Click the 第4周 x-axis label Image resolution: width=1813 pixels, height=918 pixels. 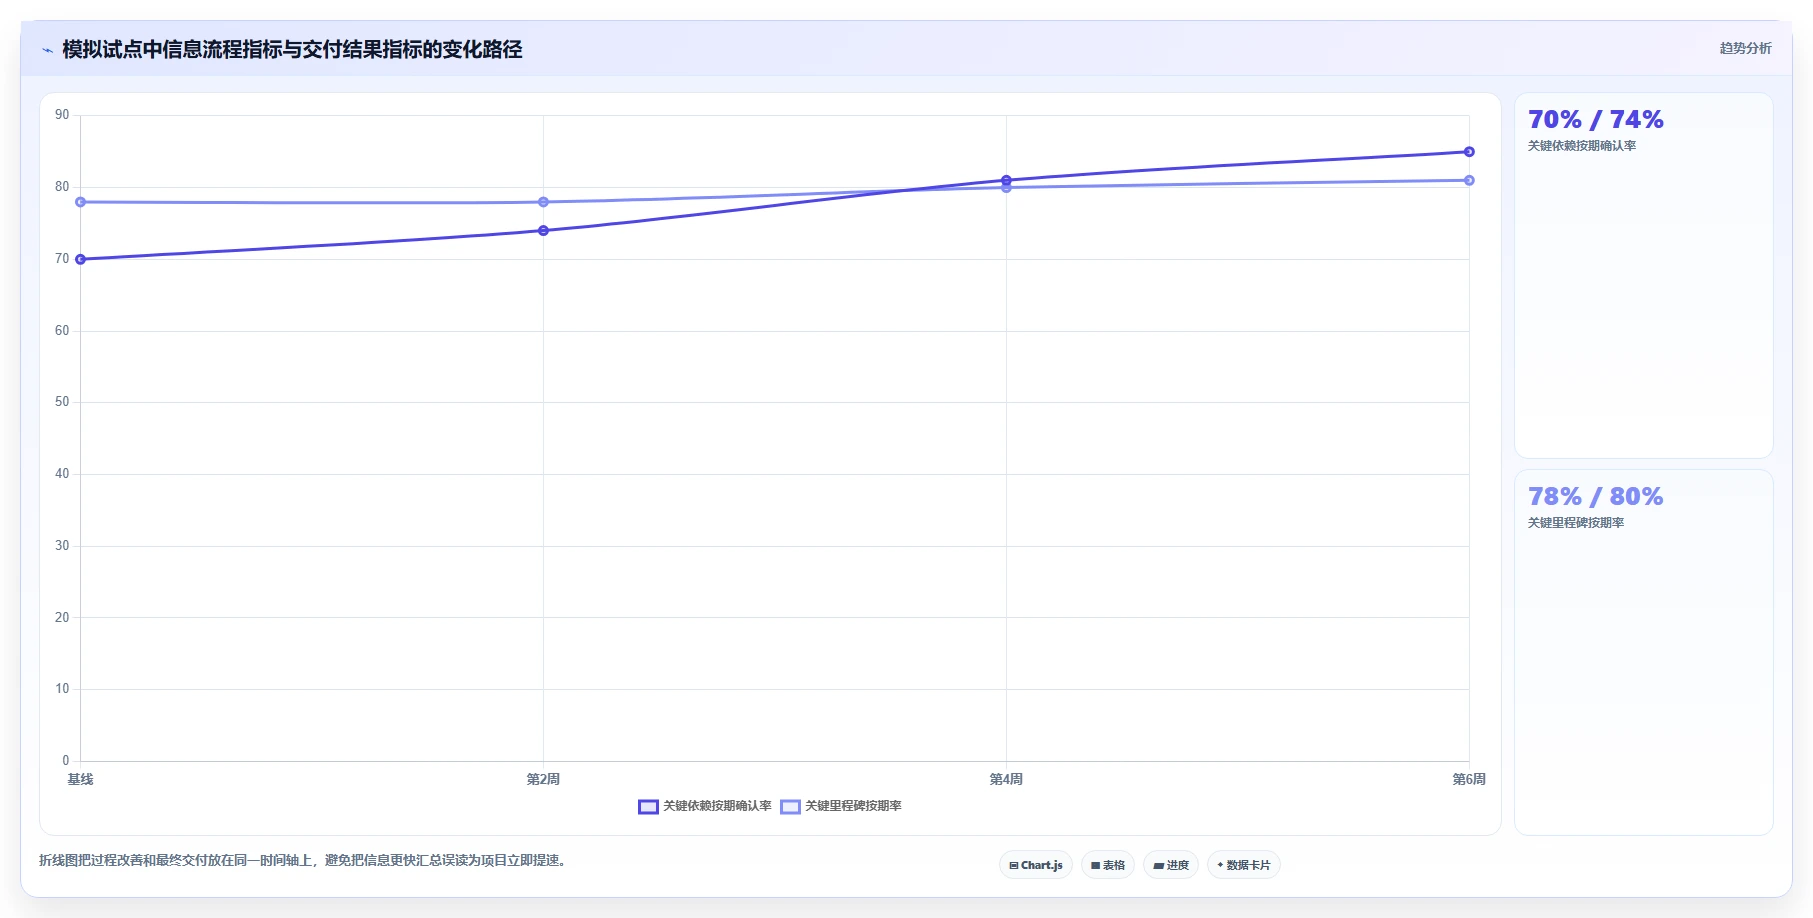click(1006, 779)
